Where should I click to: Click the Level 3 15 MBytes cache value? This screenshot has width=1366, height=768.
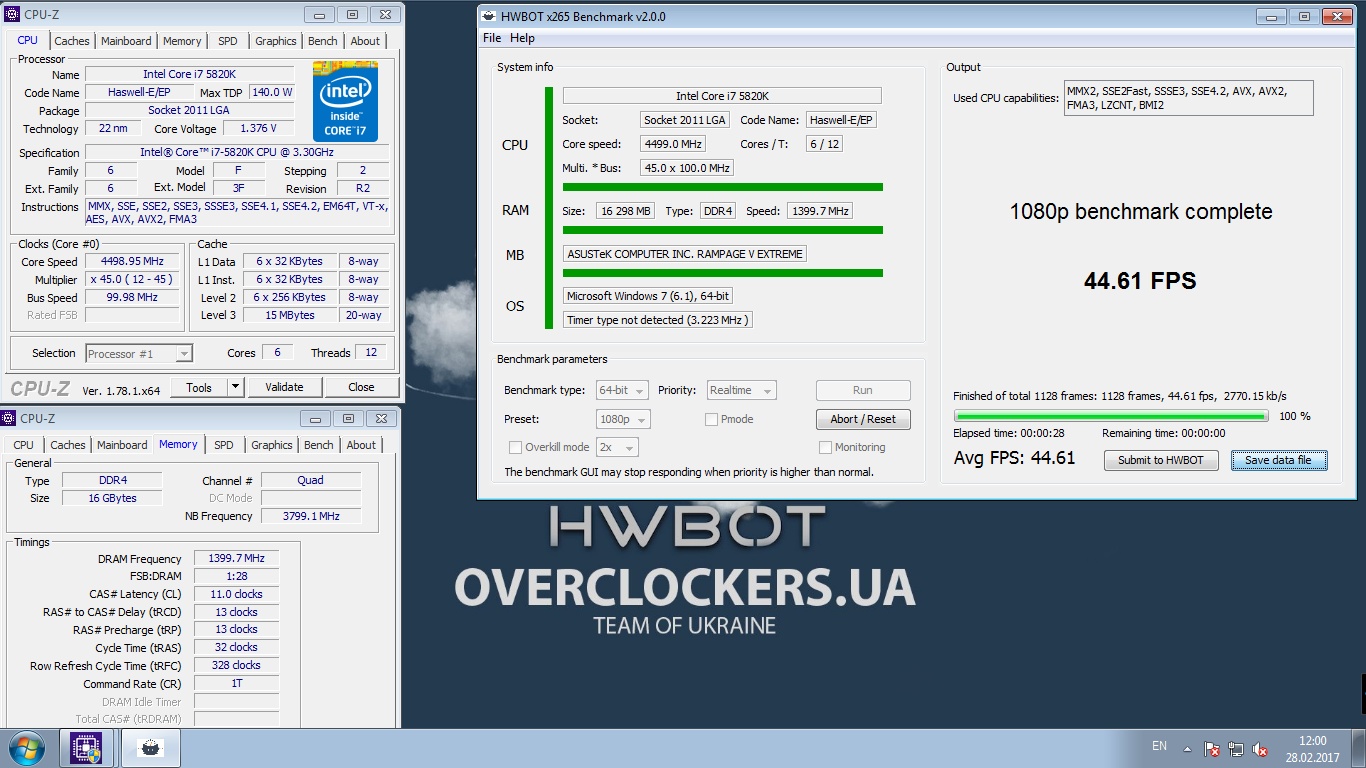[x=291, y=315]
